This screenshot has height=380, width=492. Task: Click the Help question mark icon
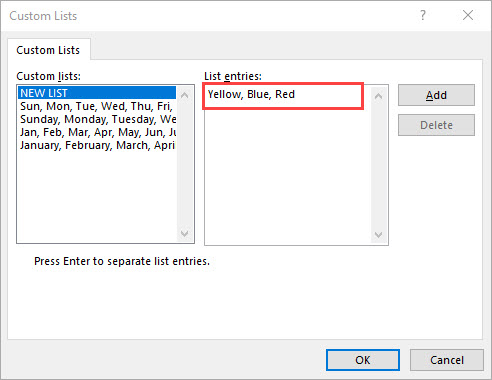point(423,15)
